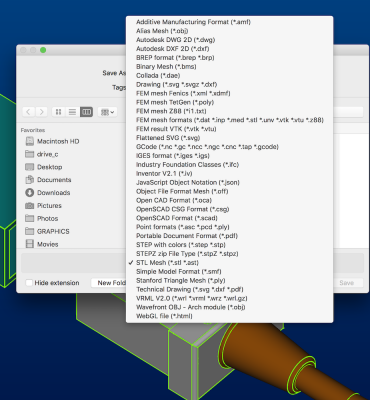This screenshot has height=400, width=370.
Task: Pick Inventor V2.1 (*.iv)
Action: 229,174
